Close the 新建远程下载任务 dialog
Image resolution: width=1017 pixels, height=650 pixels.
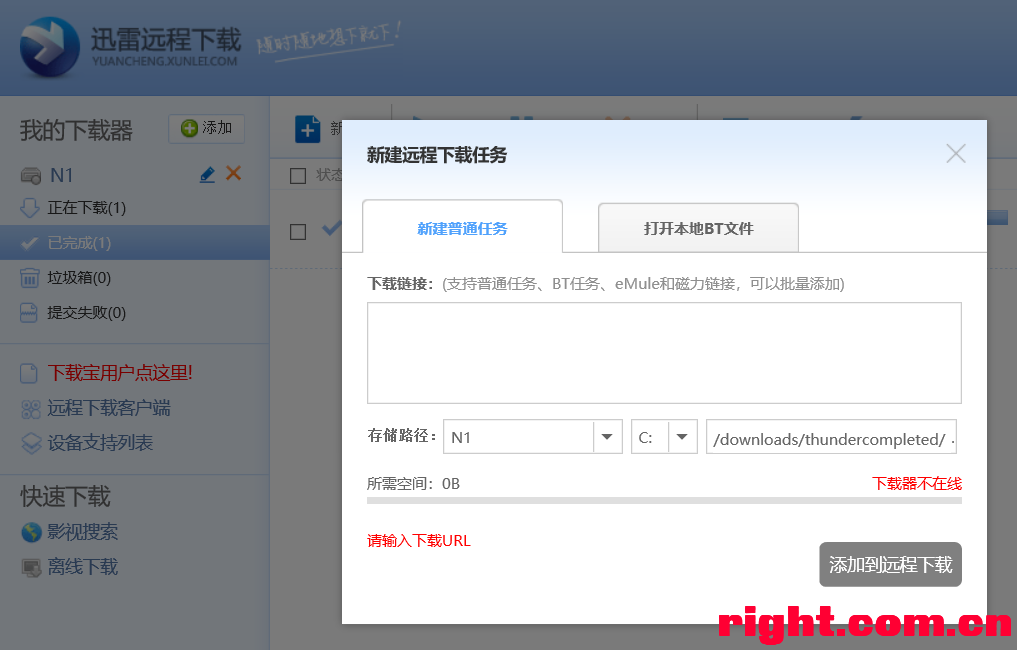[955, 154]
